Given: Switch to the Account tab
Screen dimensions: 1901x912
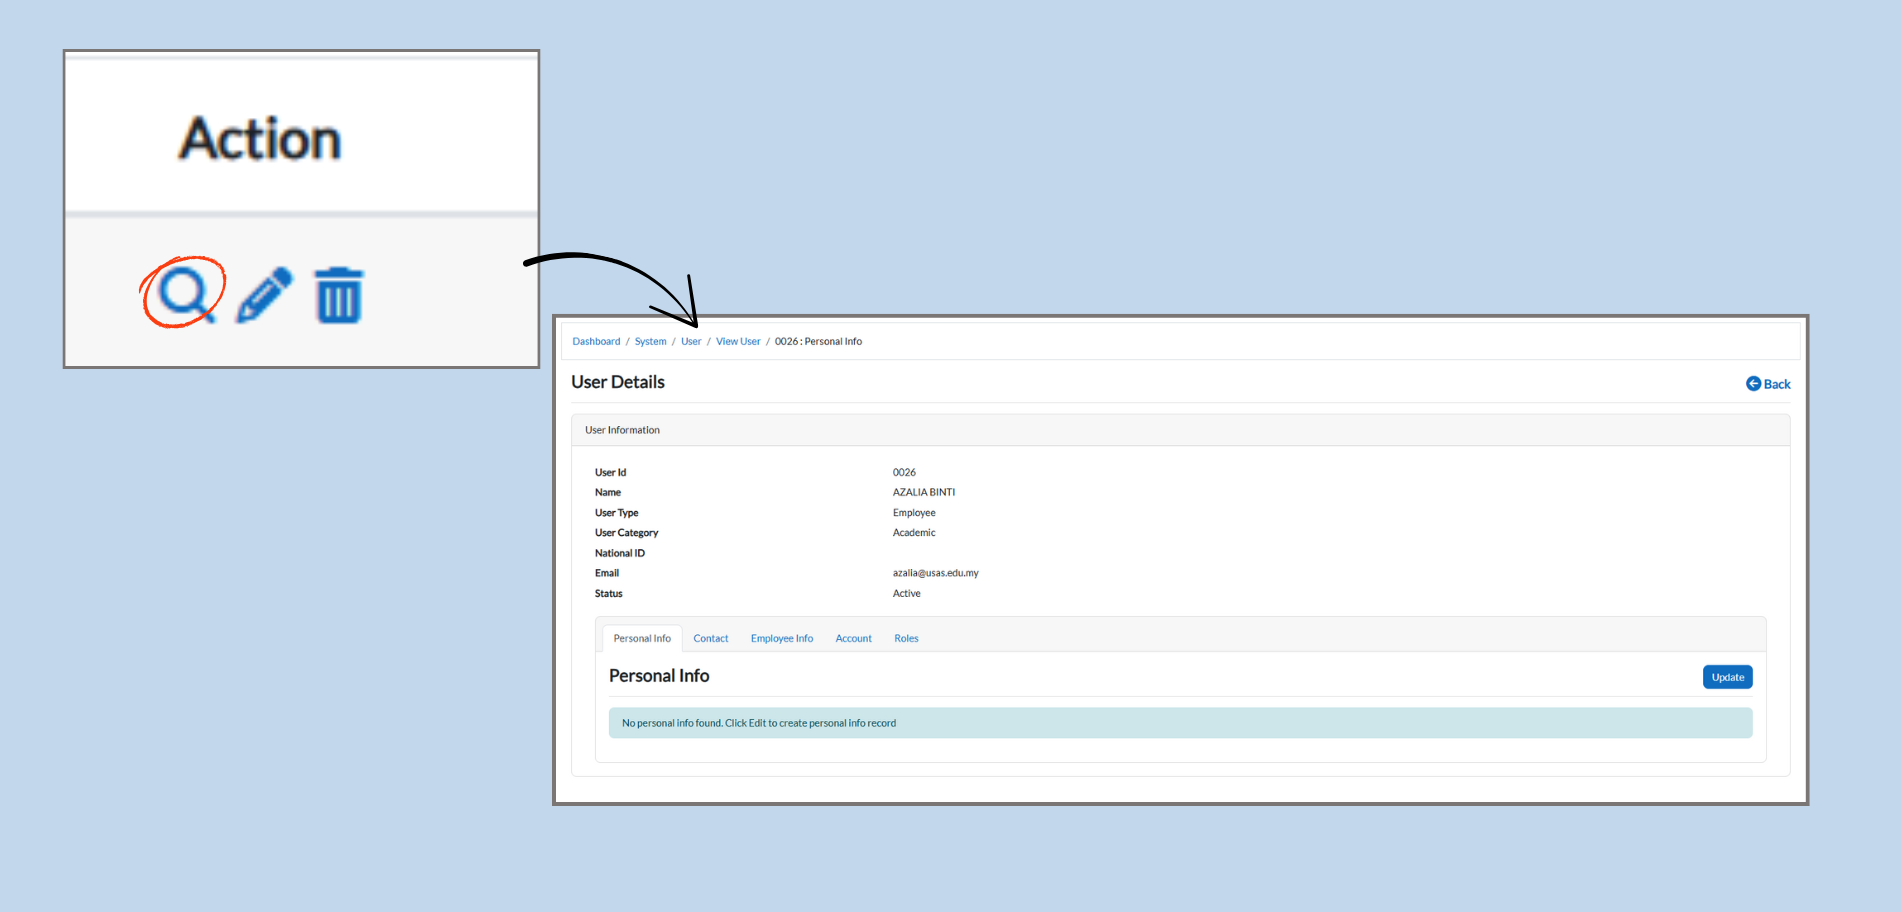Looking at the screenshot, I should (x=853, y=639).
